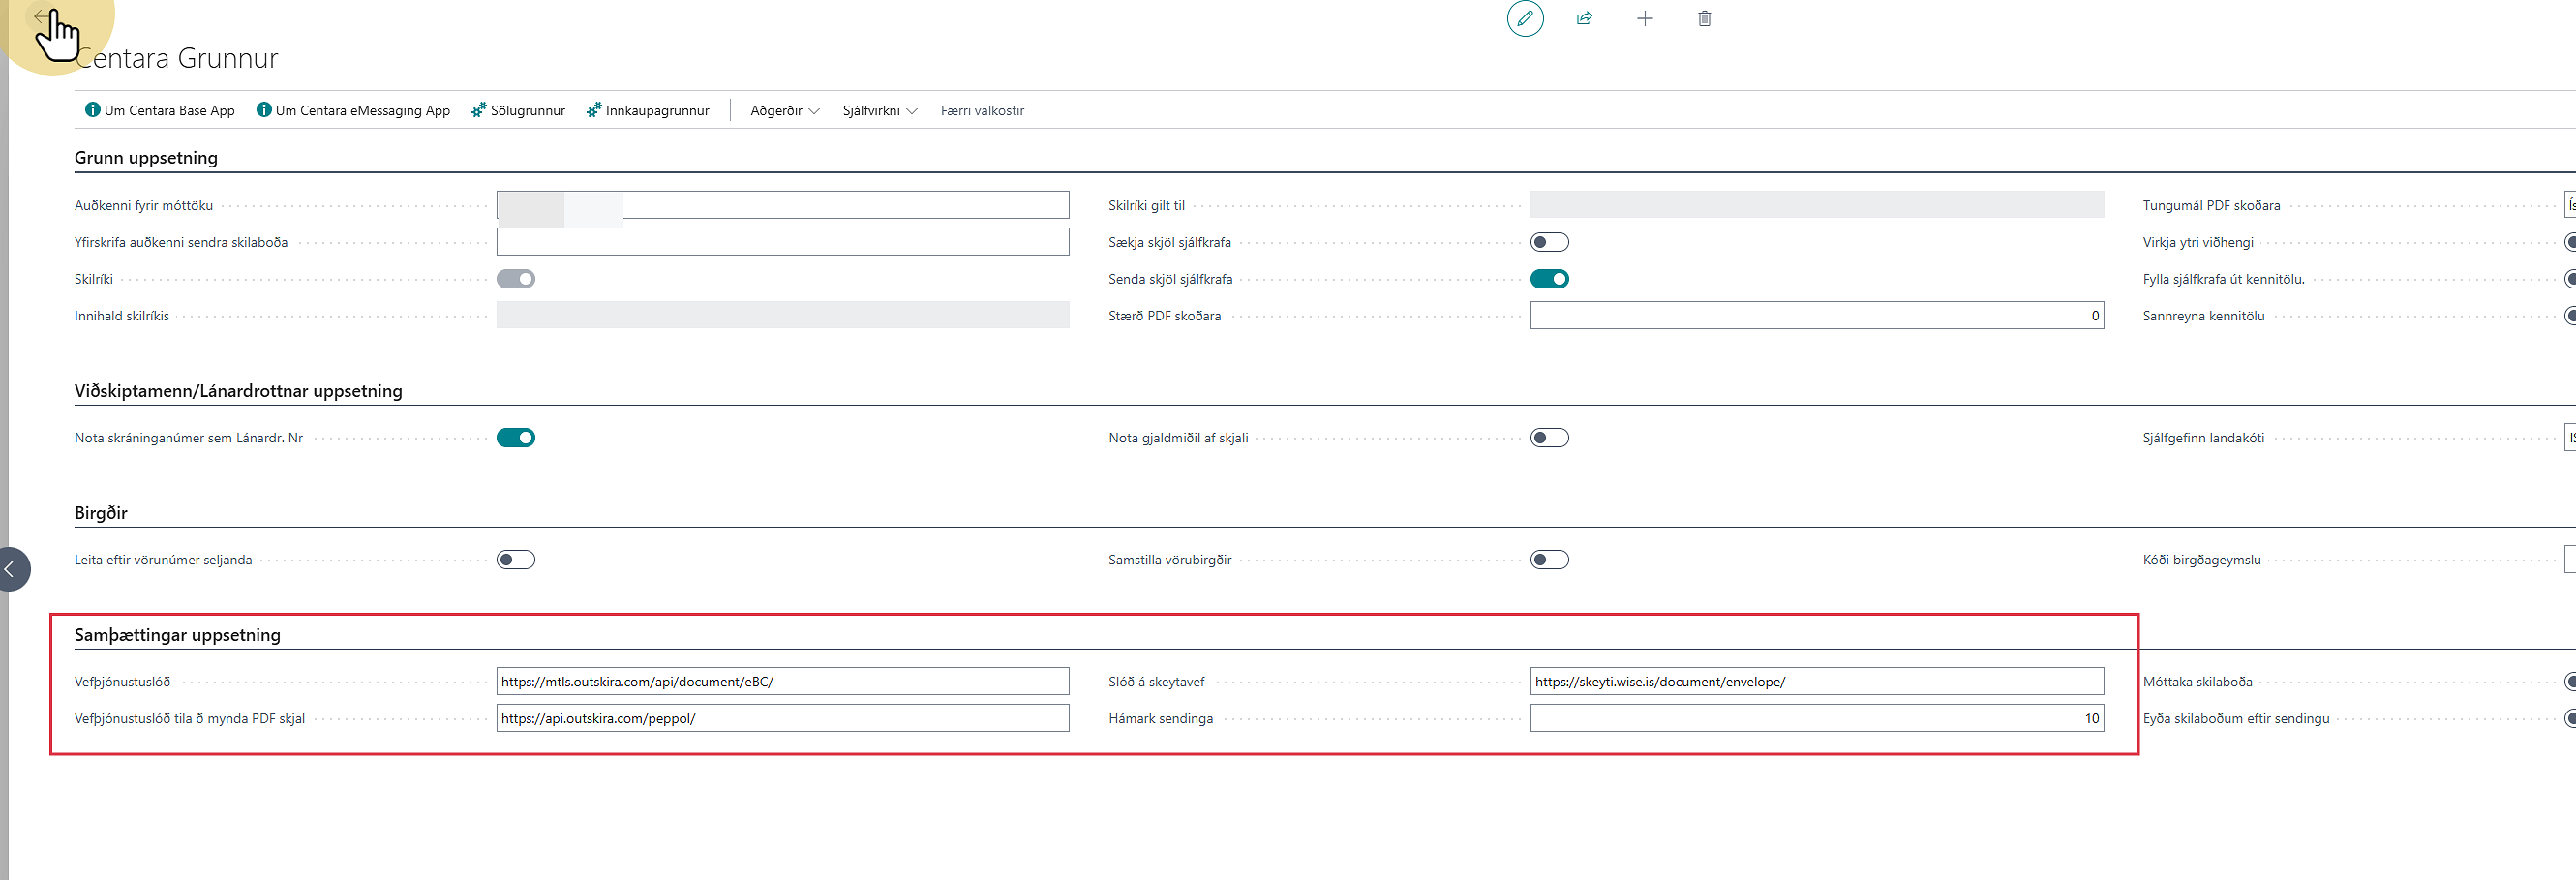
Task: Click the share icon
Action: pos(1585,18)
